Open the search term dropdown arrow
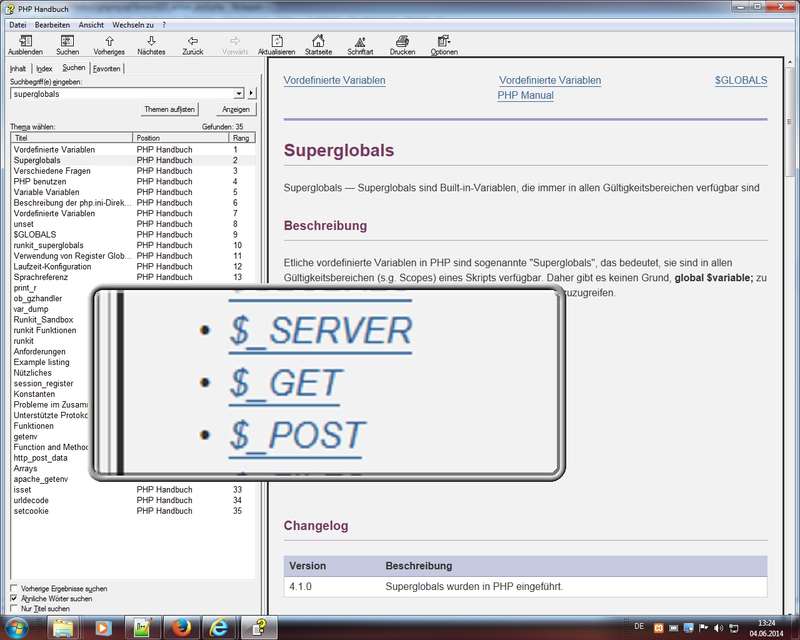800x640 pixels. (x=239, y=93)
